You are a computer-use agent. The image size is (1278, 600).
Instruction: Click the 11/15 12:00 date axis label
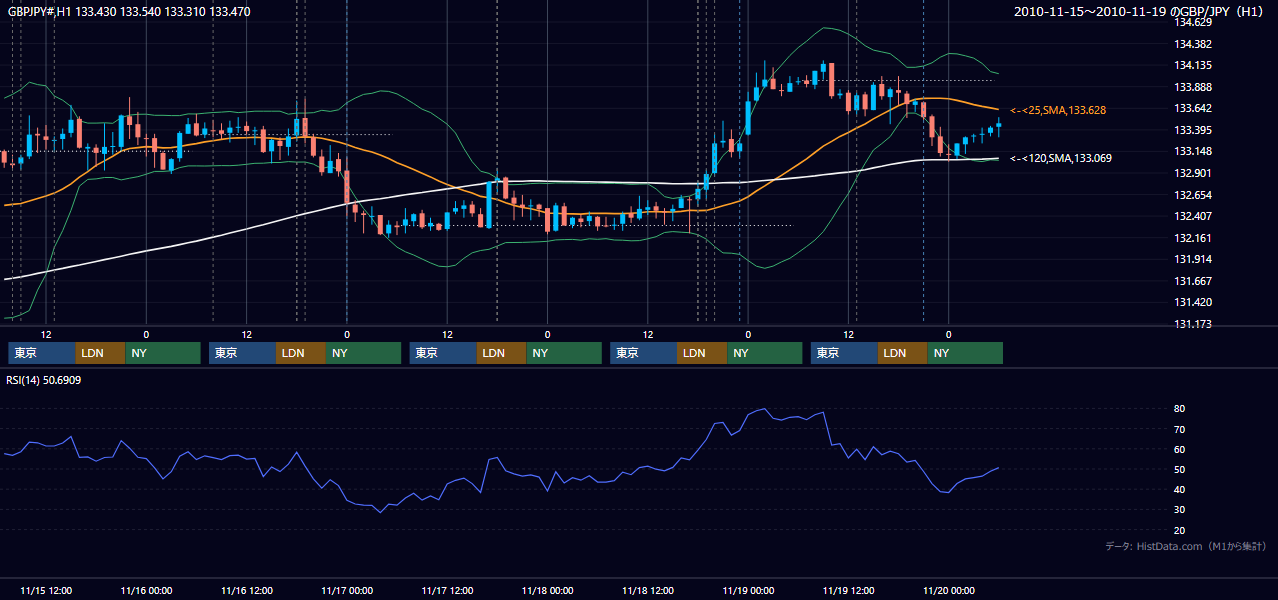[x=45, y=590]
